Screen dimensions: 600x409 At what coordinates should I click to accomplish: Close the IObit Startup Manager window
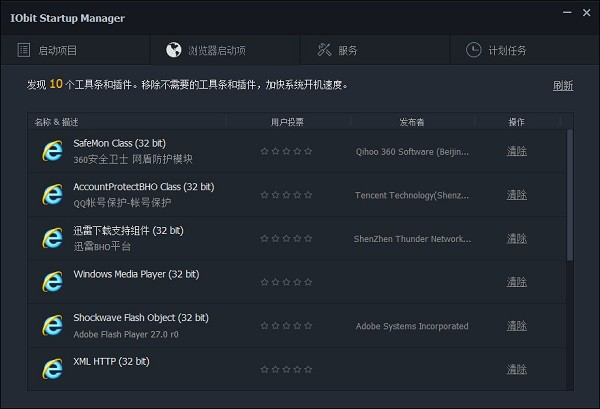[586, 13]
